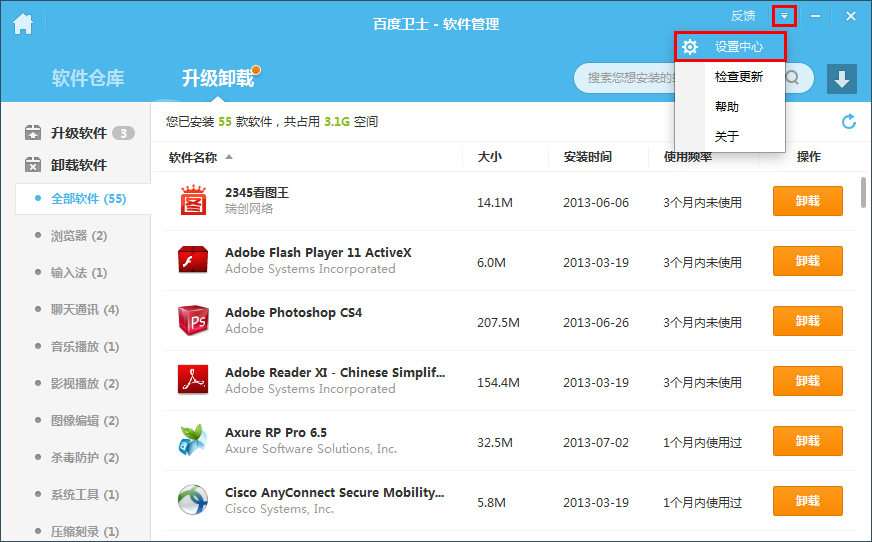872x542 pixels.
Task: Click the 升级软件 calendar-arrow icon
Action: (x=33, y=133)
